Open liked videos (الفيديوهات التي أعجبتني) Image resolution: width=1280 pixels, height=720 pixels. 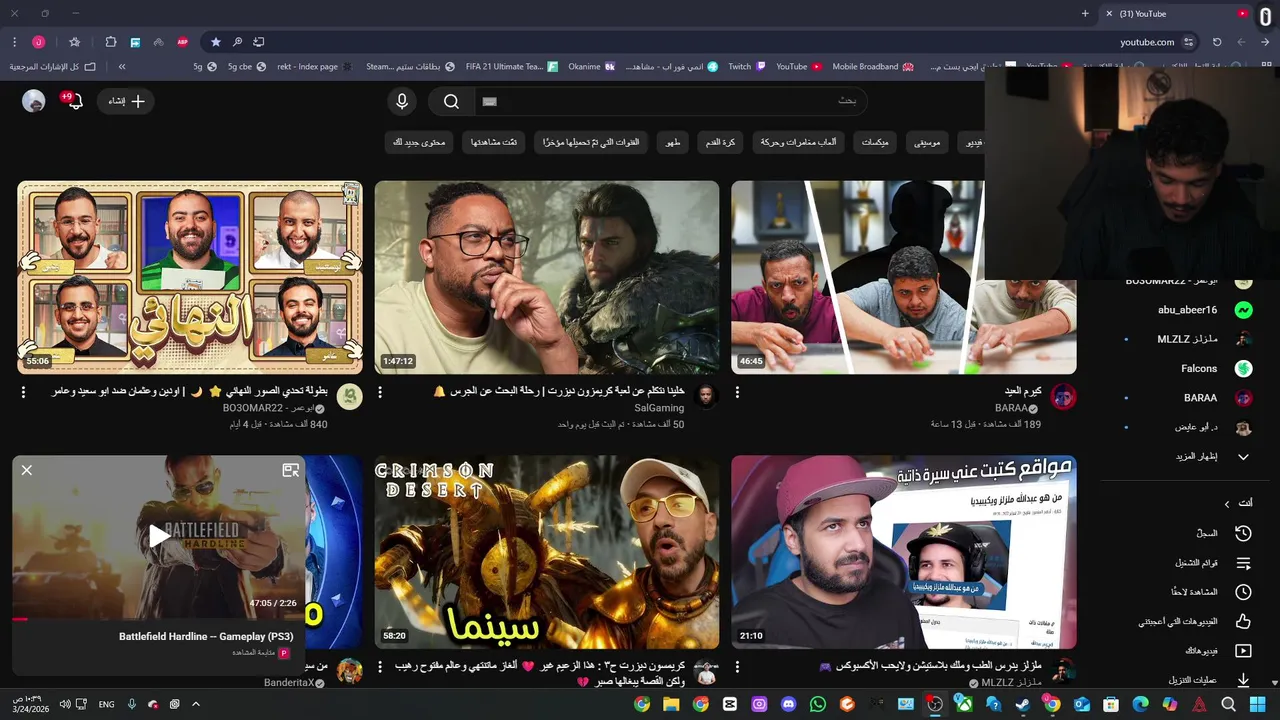[1195, 622]
